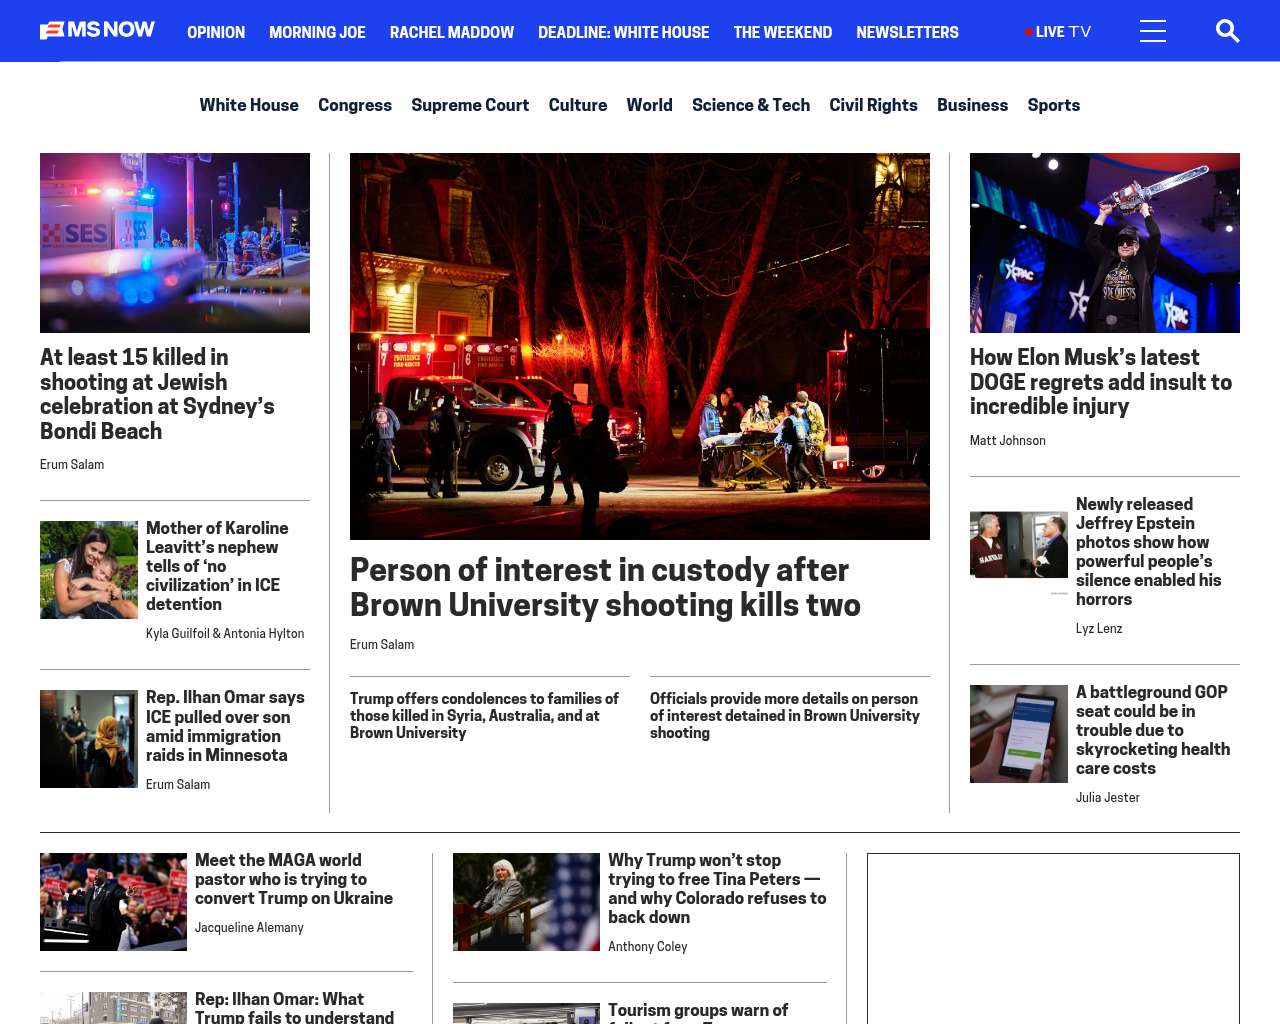Open battleground GOP seat phone thumbnail
Screen dimensions: 1280x1024
click(x=1018, y=733)
